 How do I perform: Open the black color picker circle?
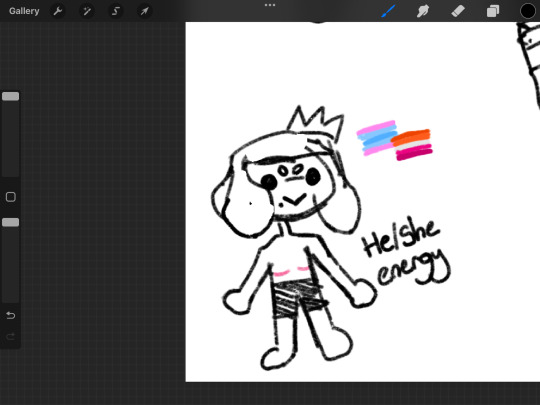coord(528,11)
